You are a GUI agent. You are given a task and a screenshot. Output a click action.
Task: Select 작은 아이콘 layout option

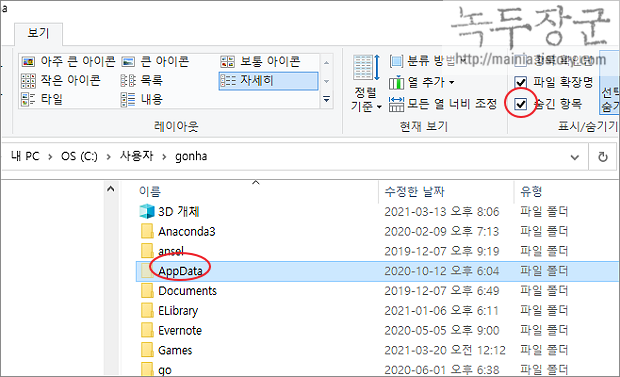tap(60, 81)
